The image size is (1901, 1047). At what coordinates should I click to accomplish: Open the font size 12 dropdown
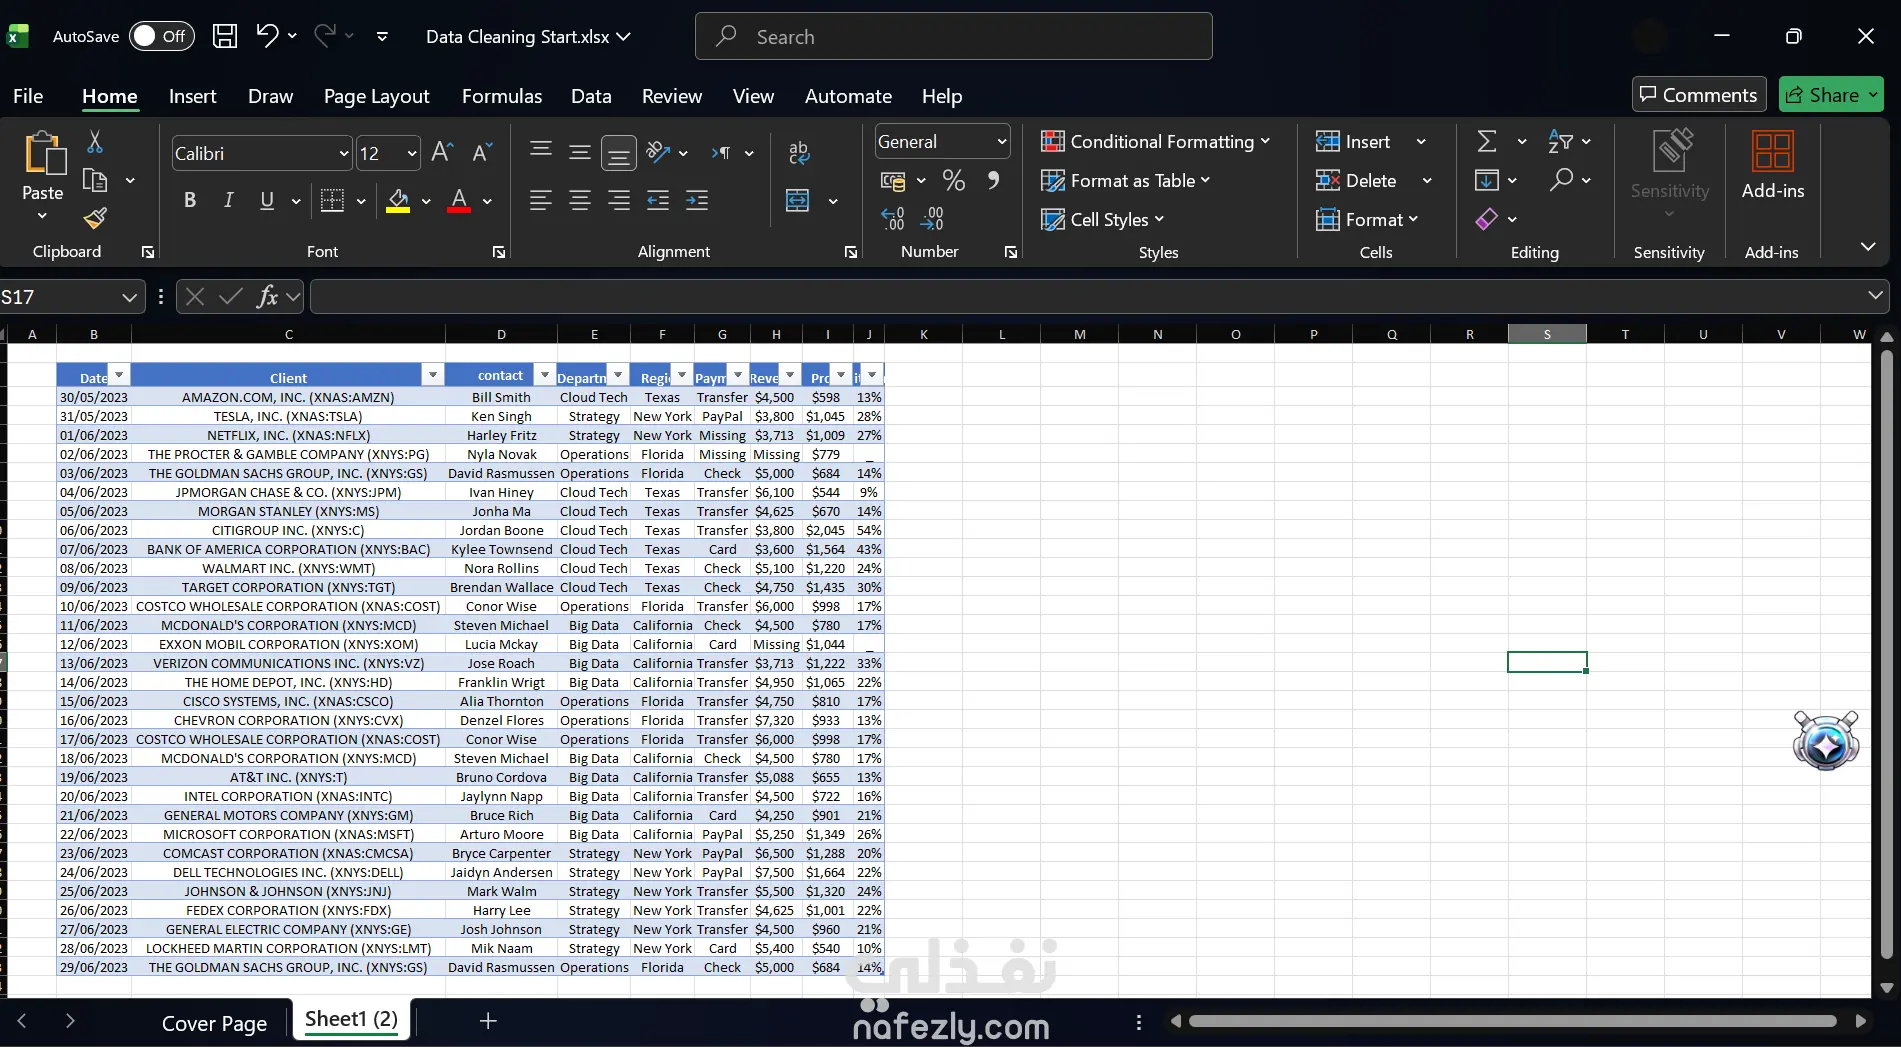[411, 154]
